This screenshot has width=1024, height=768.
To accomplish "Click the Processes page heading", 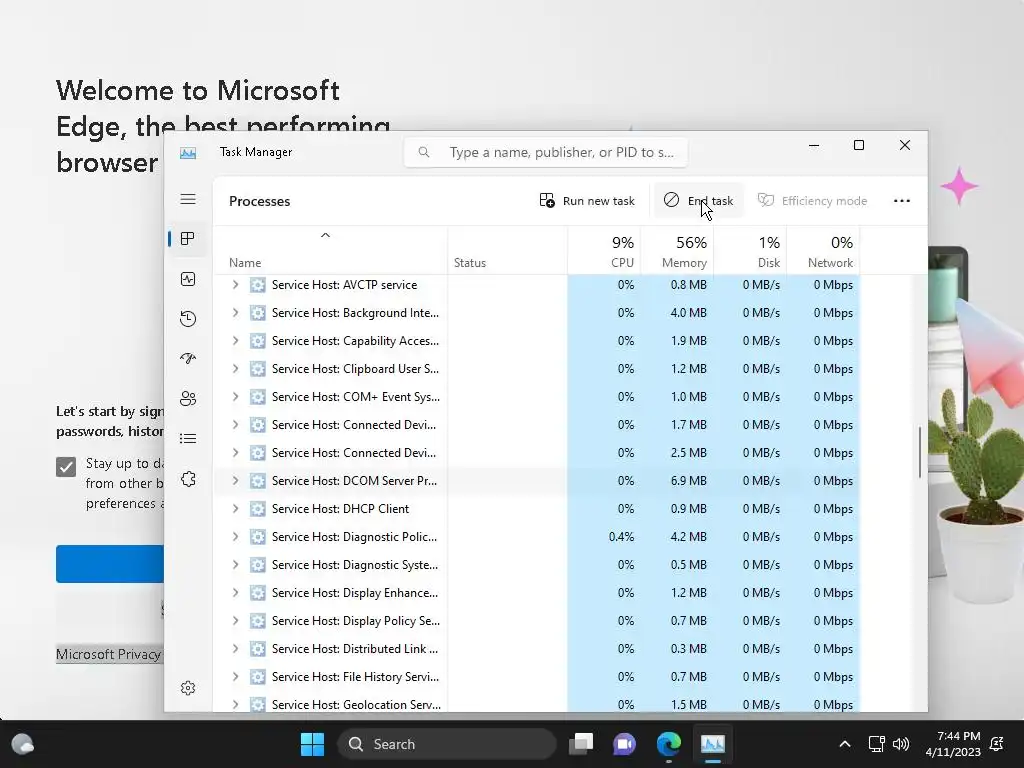I will (x=259, y=201).
